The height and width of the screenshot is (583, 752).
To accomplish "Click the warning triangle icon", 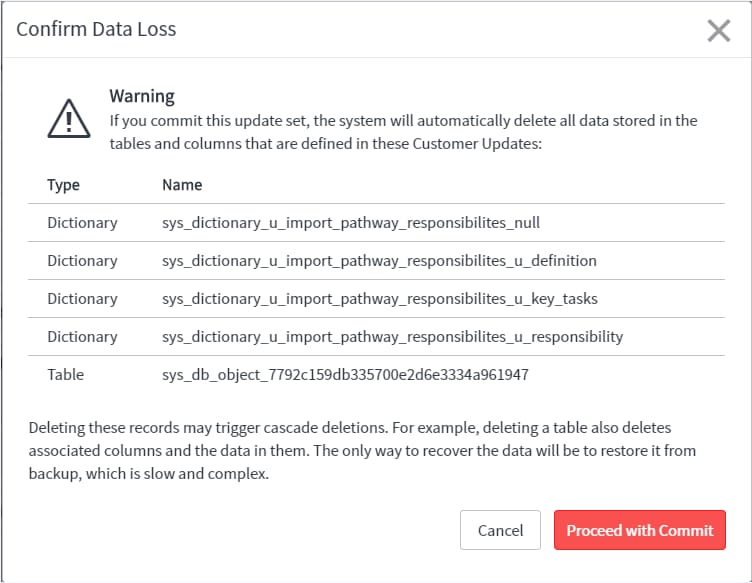I will tap(69, 119).
